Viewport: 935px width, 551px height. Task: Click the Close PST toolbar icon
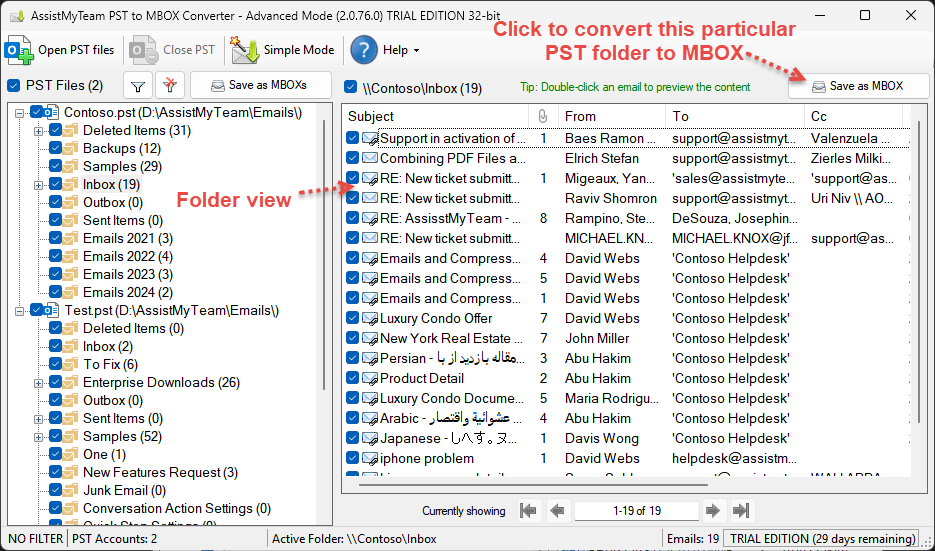tap(144, 50)
